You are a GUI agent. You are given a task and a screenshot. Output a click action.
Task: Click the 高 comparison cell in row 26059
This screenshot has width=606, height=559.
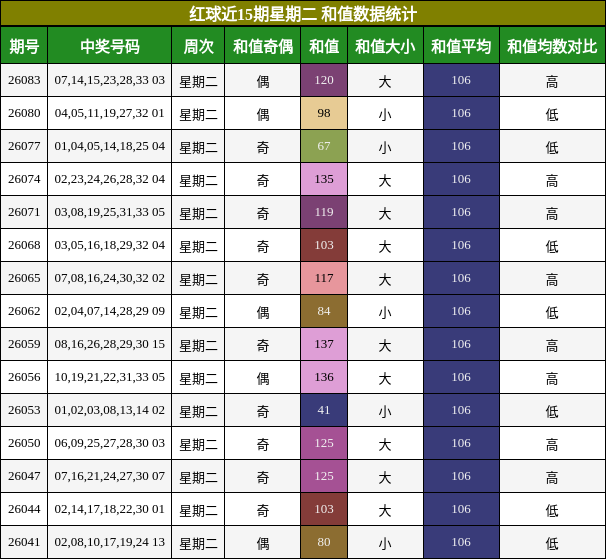[552, 344]
